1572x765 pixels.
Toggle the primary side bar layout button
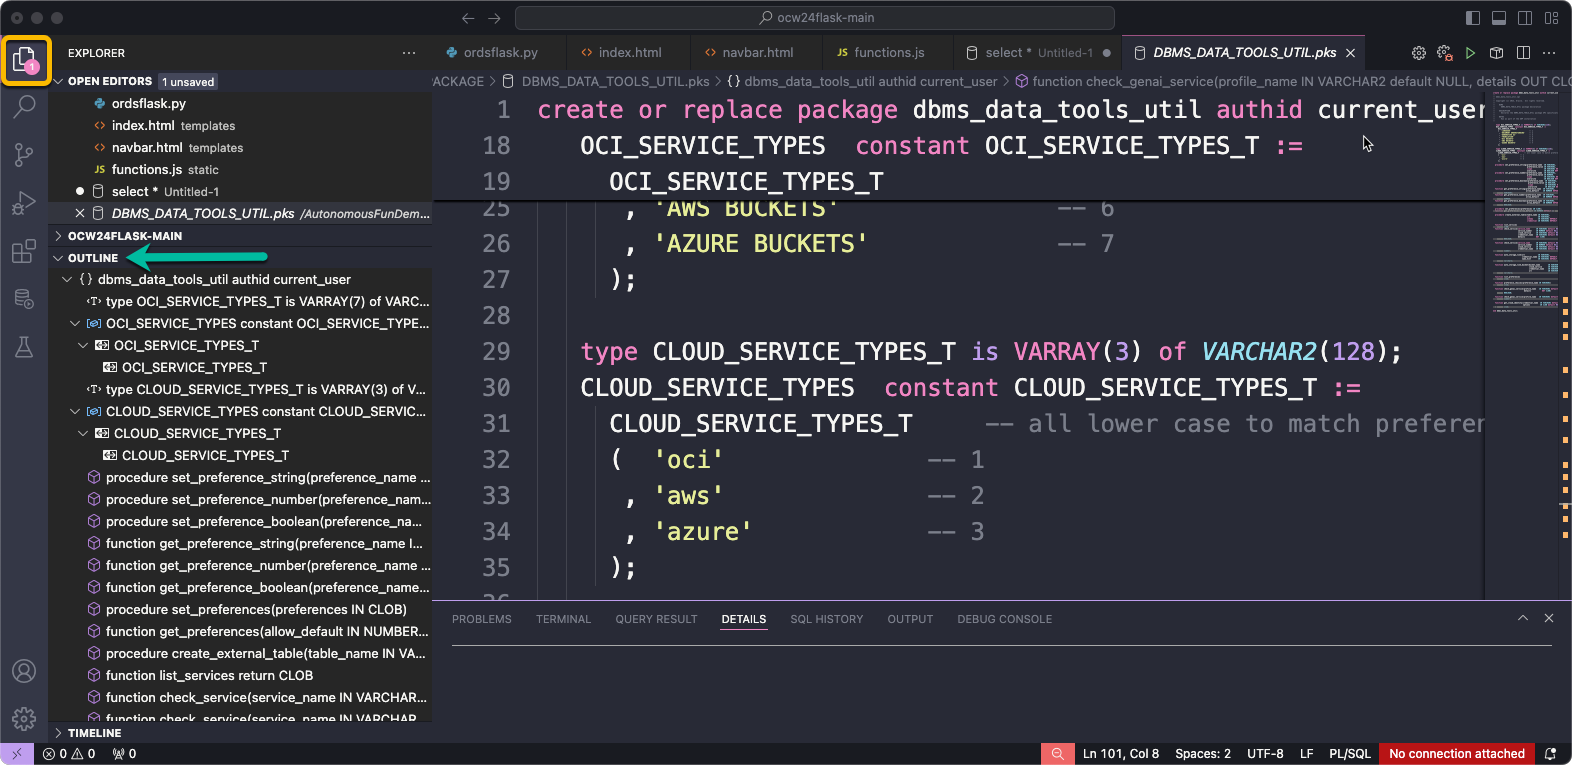click(x=1473, y=18)
